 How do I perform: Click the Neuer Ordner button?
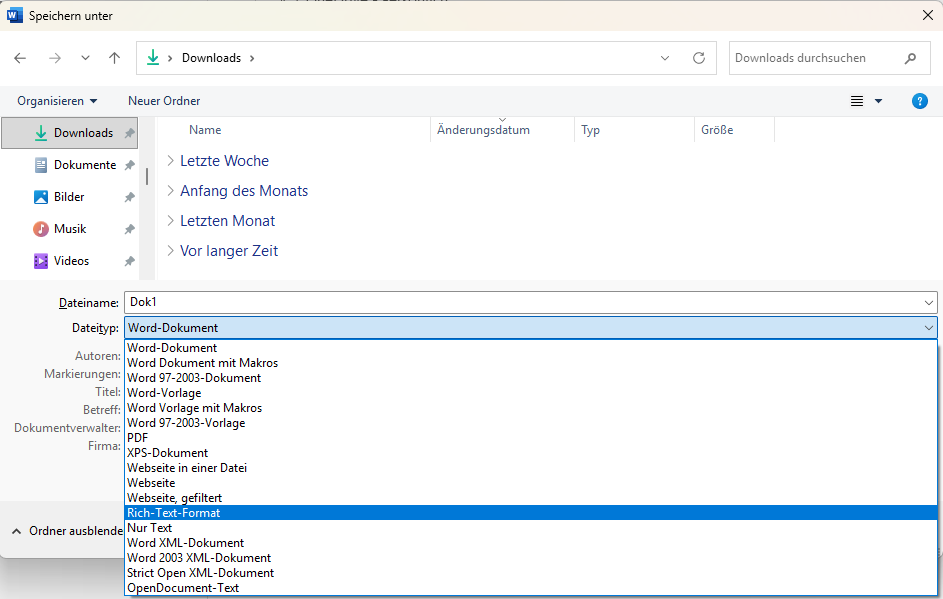click(164, 101)
